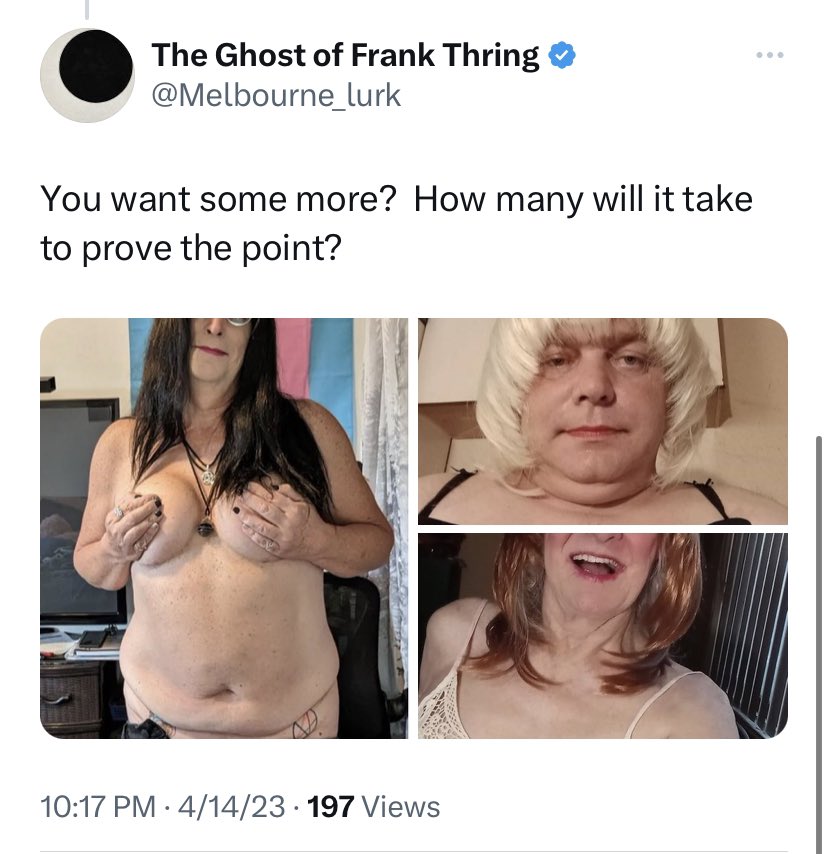View the 197 Views analytics
The height and width of the screenshot is (854, 828).
point(374,807)
